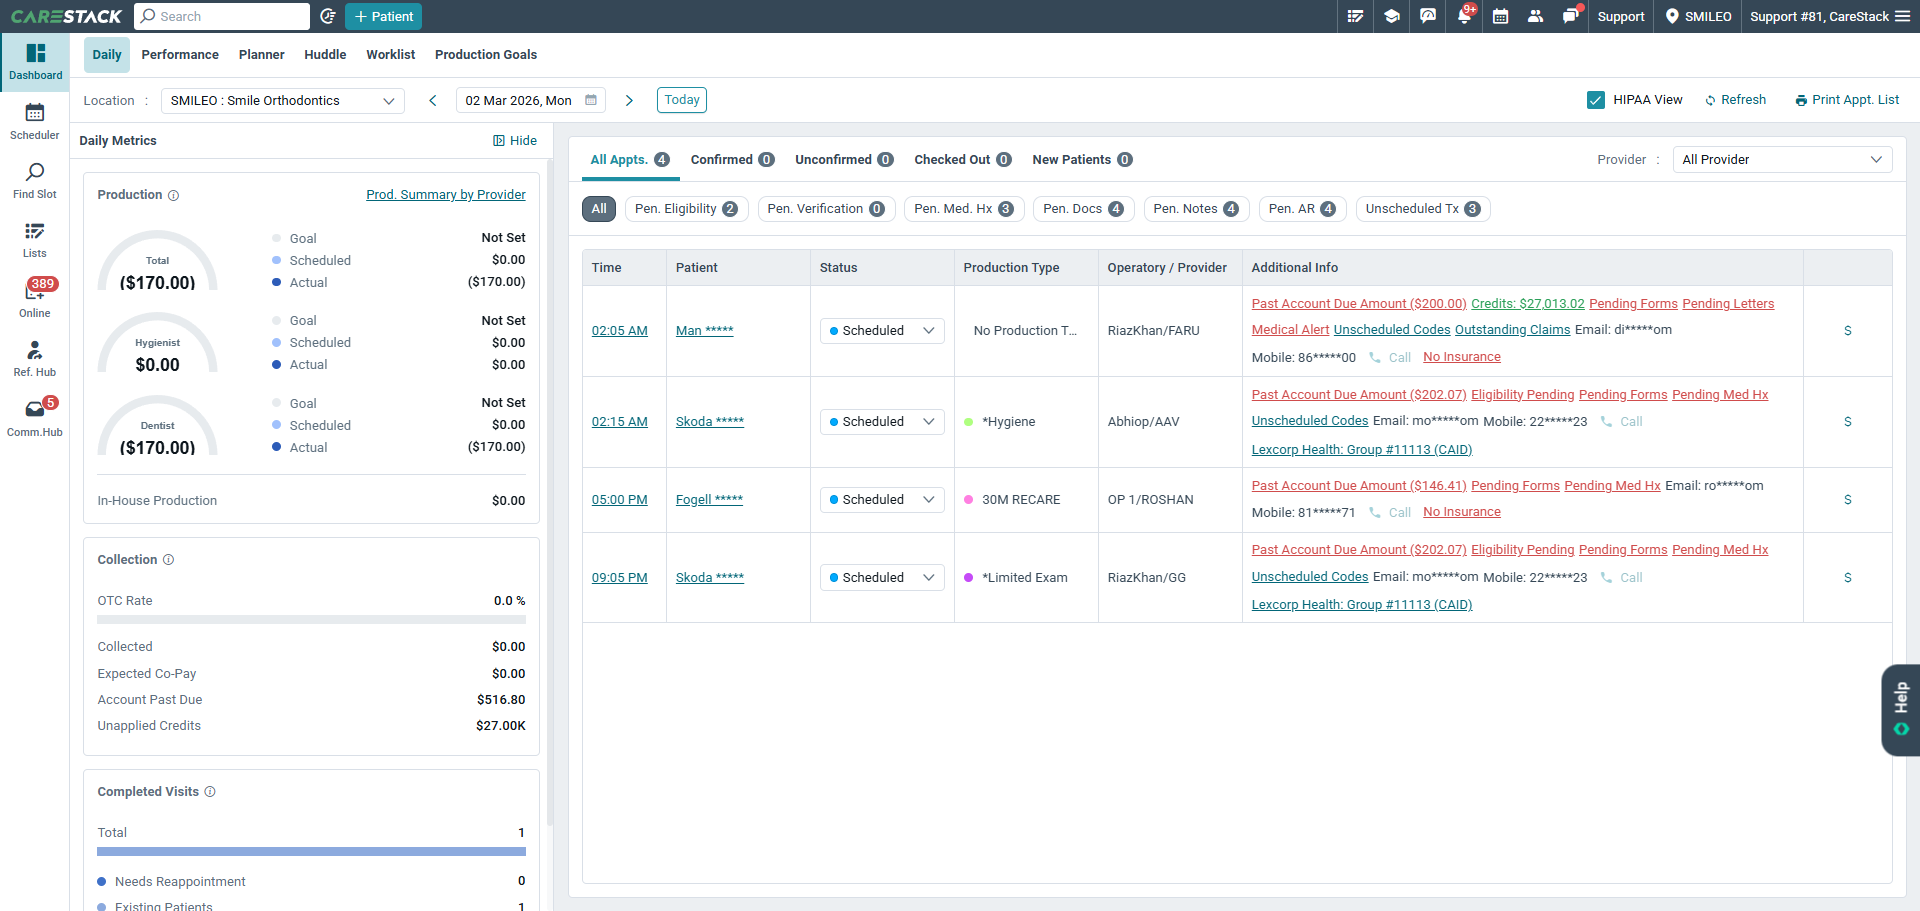Screen dimensions: 1920x911
Task: Hide the Daily Metrics panel
Action: (515, 141)
